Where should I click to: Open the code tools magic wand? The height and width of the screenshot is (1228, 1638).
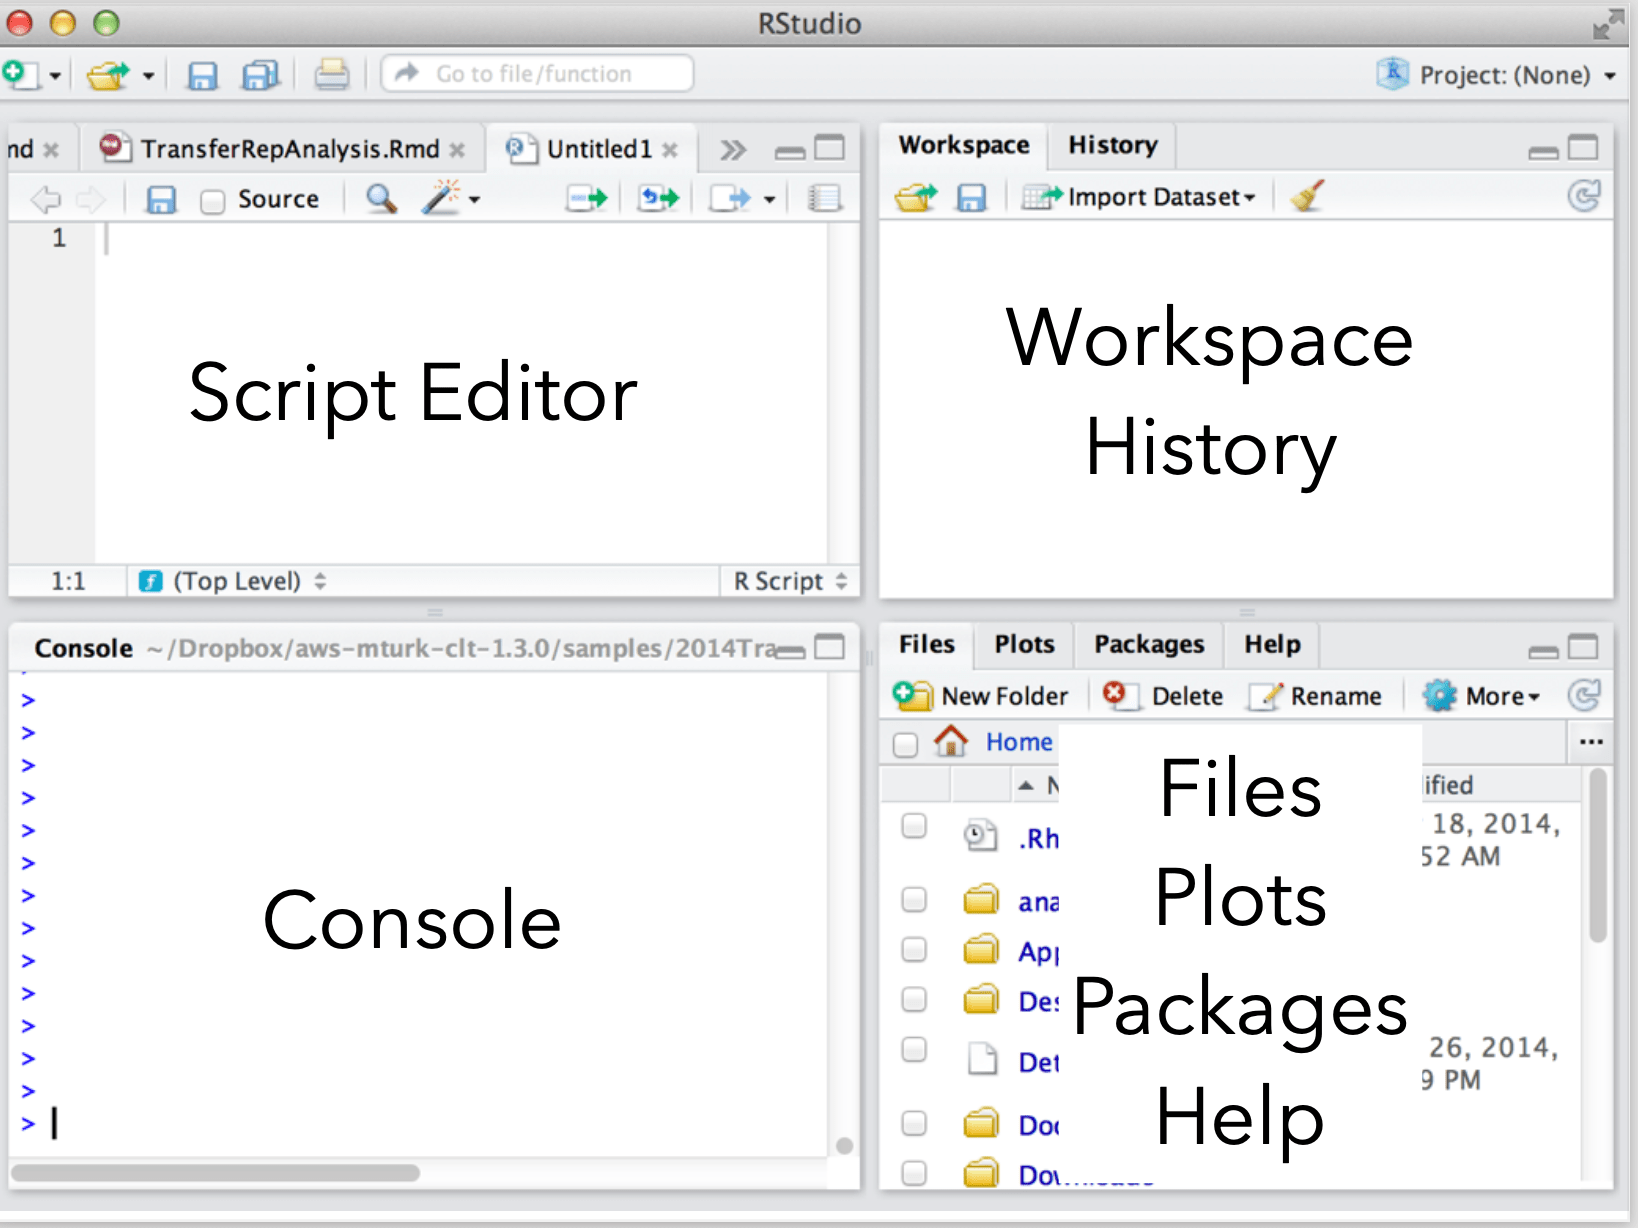[440, 198]
